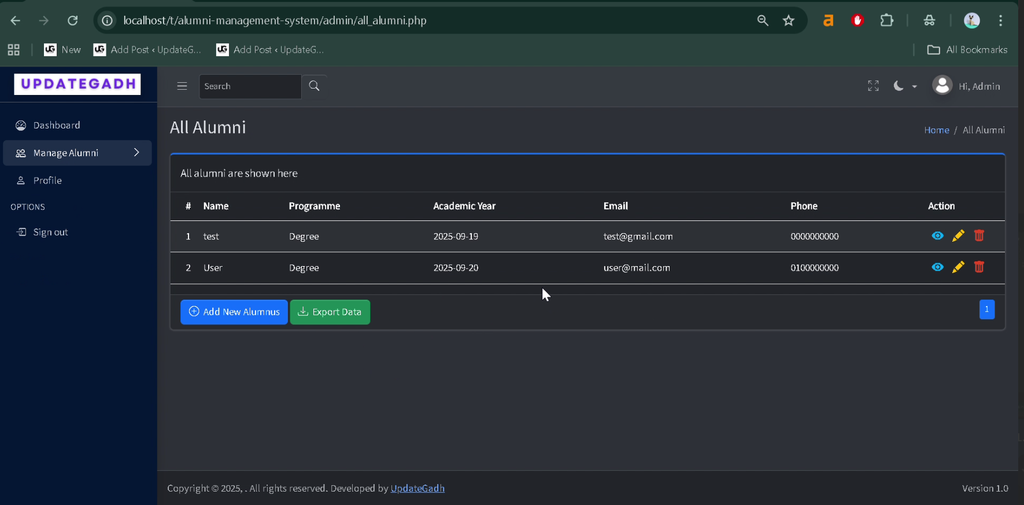The height and width of the screenshot is (505, 1024).
Task: Click the browser forward arrow
Action: tap(44, 21)
